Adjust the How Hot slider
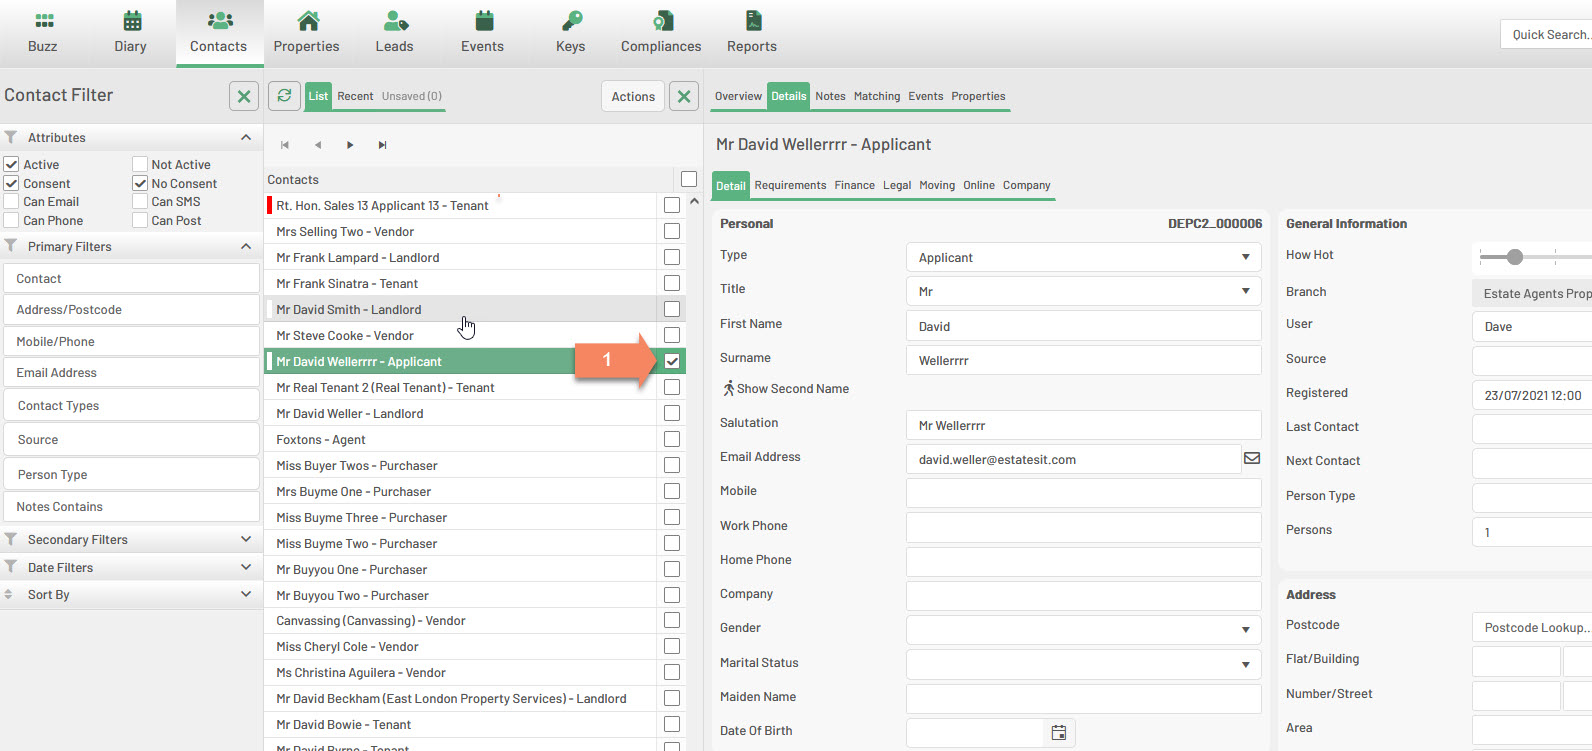Screen dimensions: 1592x751 (x=1515, y=257)
